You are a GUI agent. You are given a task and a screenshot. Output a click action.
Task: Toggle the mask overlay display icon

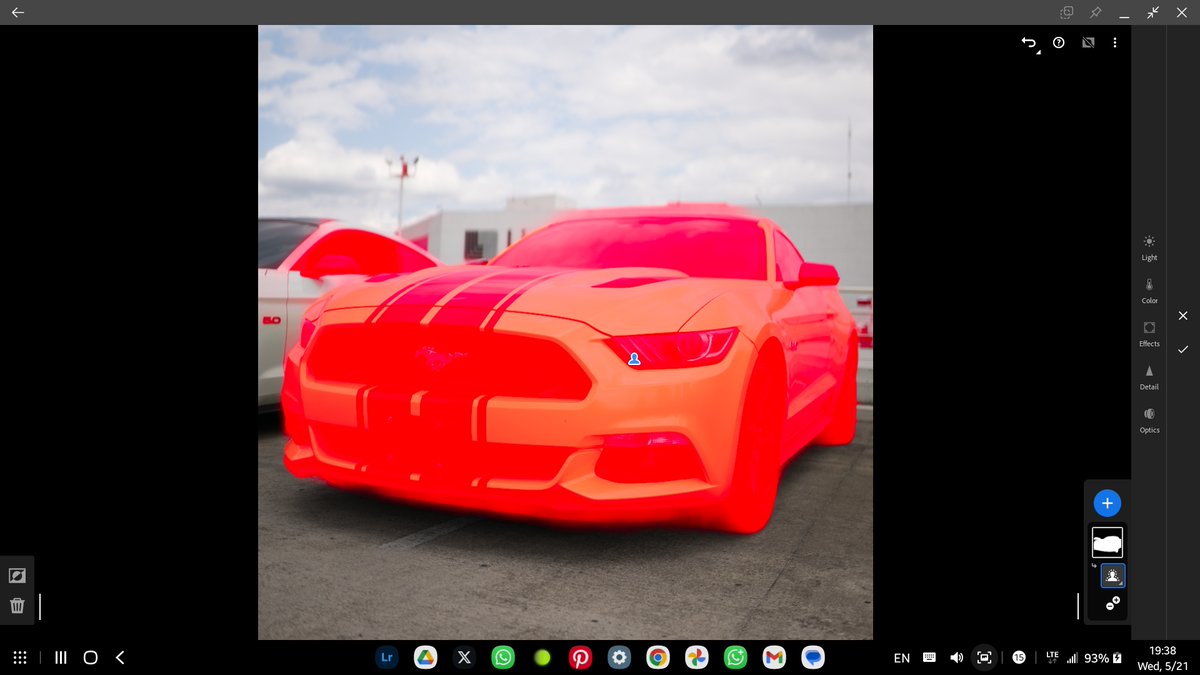pos(1088,43)
